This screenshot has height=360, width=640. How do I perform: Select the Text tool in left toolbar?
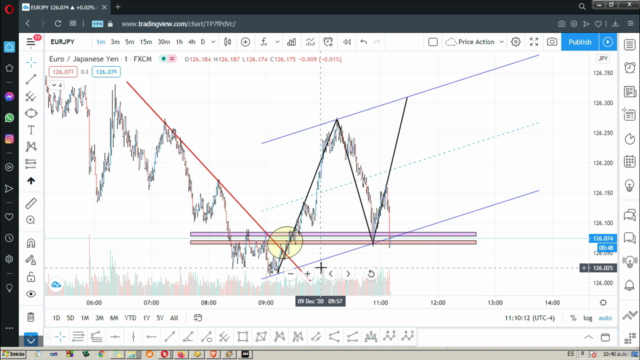(31, 130)
